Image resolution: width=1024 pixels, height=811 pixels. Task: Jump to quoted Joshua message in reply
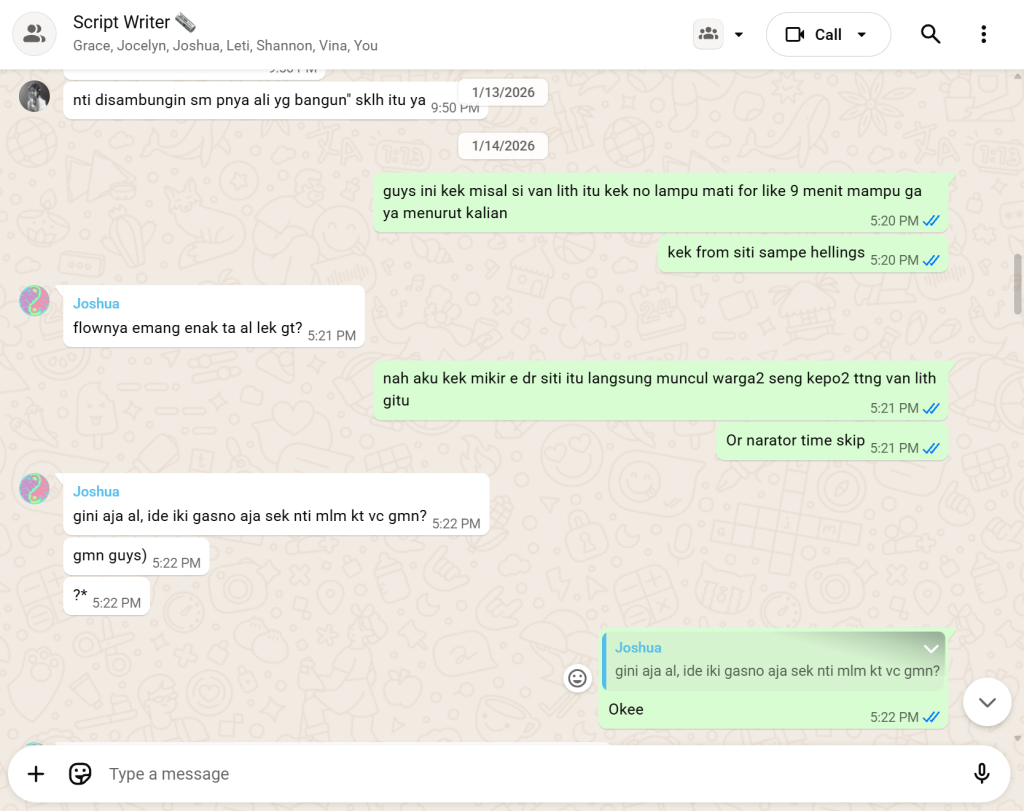click(775, 661)
